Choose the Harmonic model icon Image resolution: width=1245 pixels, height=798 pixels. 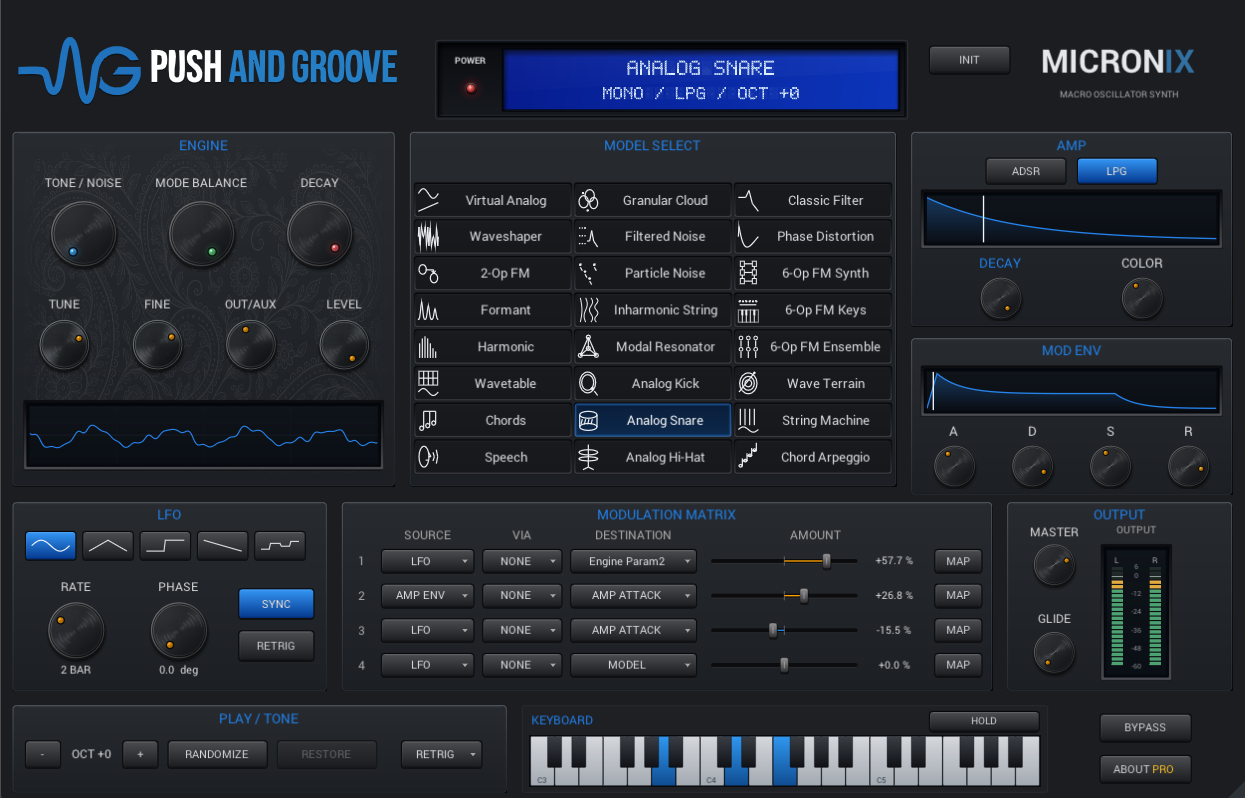tap(428, 347)
